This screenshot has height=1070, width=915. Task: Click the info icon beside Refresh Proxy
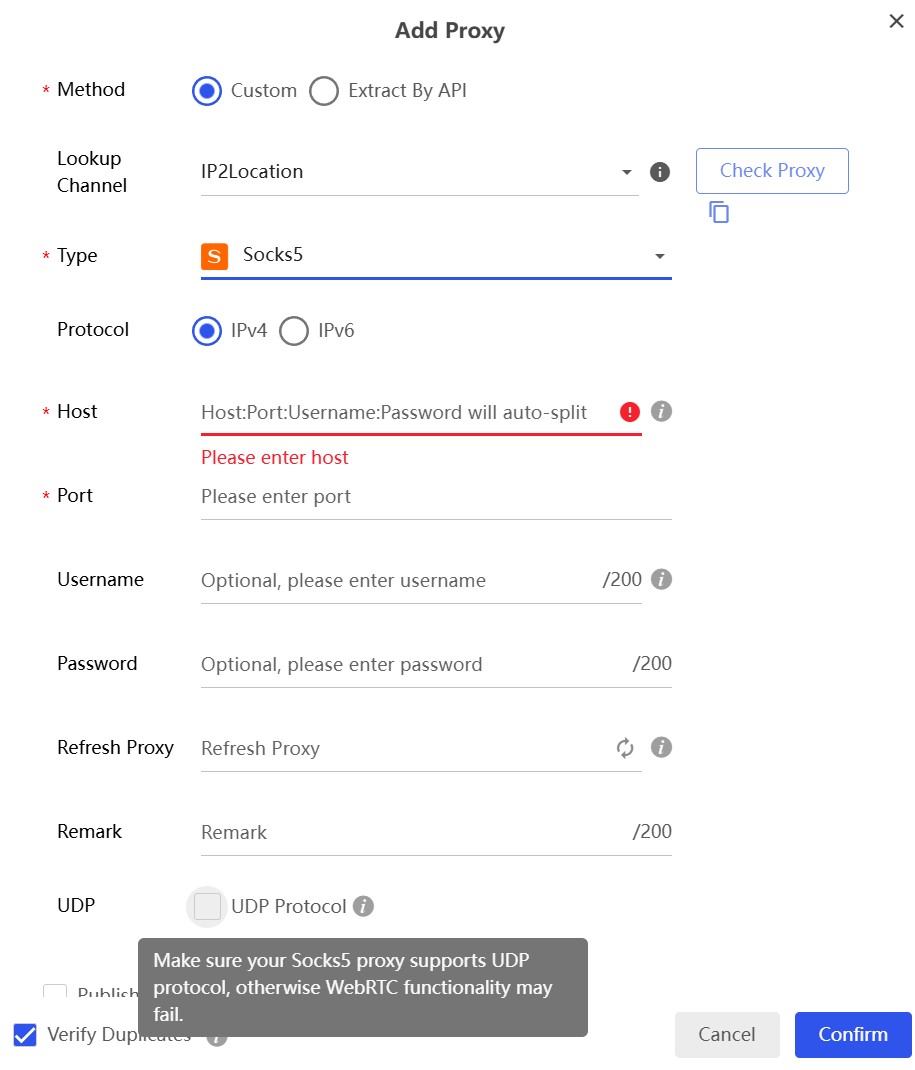661,747
